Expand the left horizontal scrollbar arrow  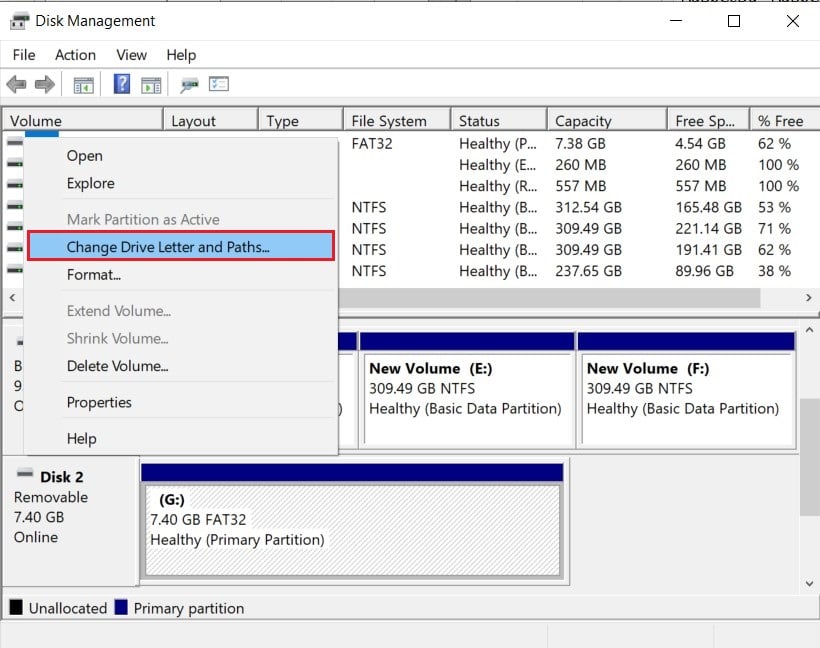pos(8,297)
